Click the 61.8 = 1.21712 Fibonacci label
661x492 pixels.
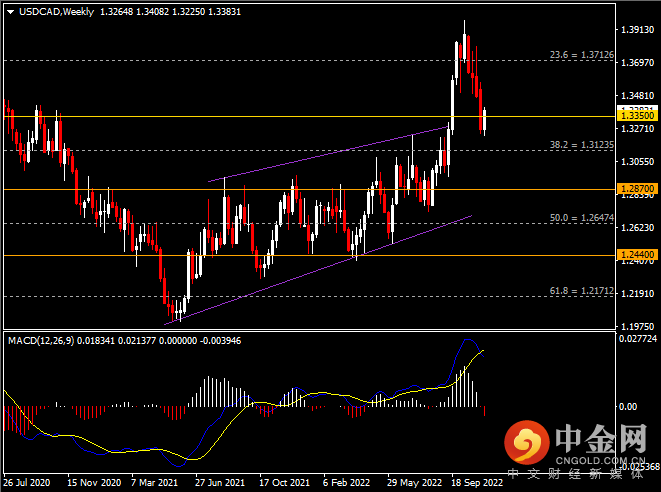(x=581, y=291)
